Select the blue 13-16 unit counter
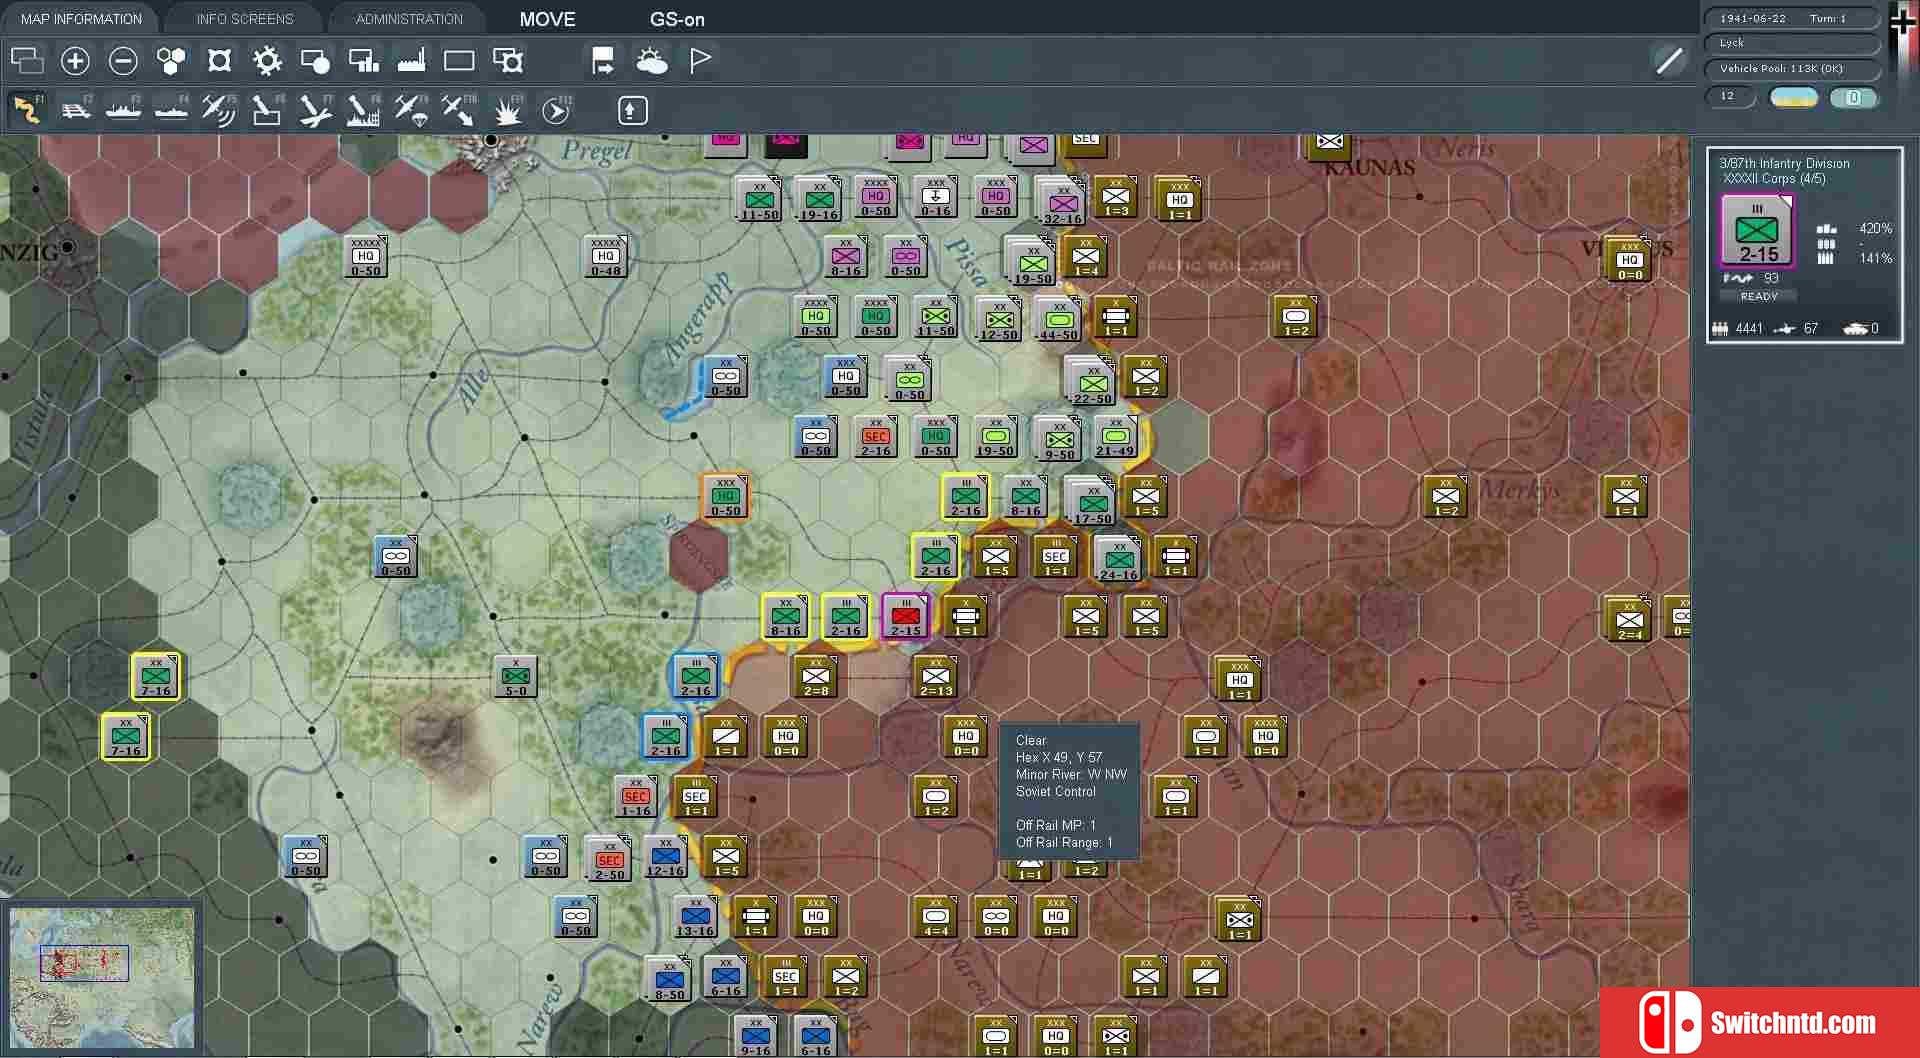 (695, 916)
